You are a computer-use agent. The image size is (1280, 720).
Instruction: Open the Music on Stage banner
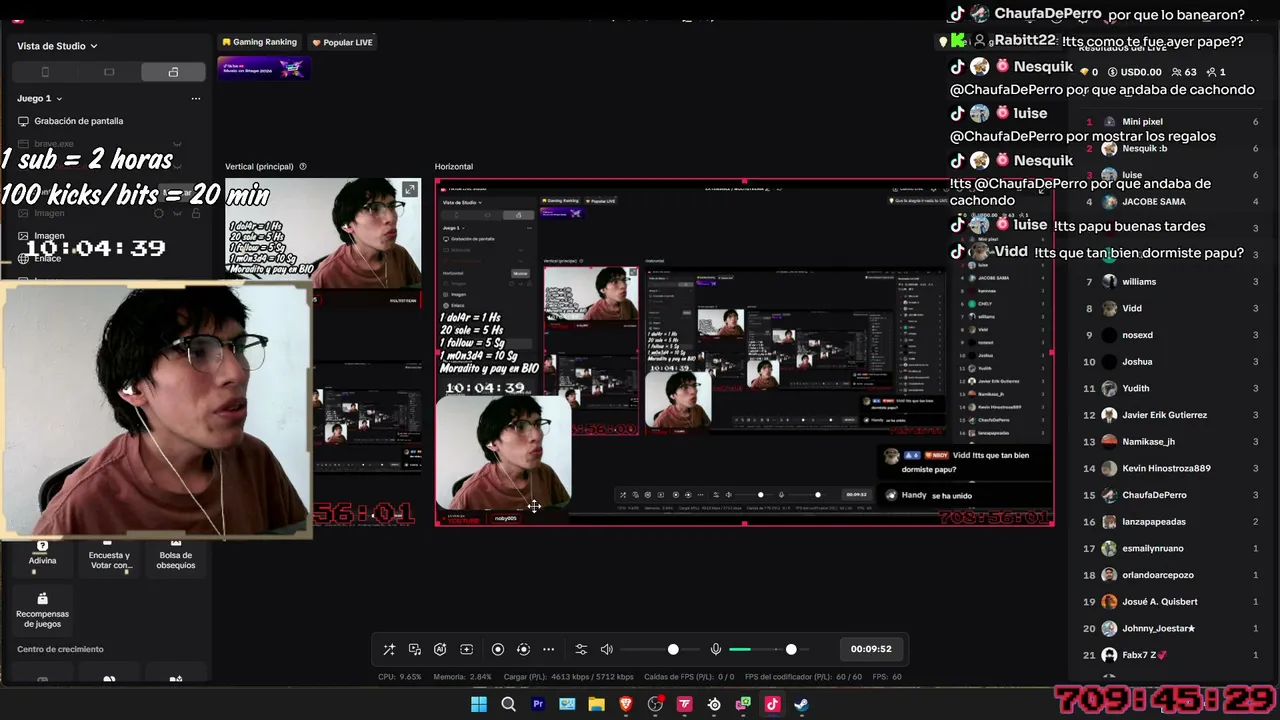264,68
